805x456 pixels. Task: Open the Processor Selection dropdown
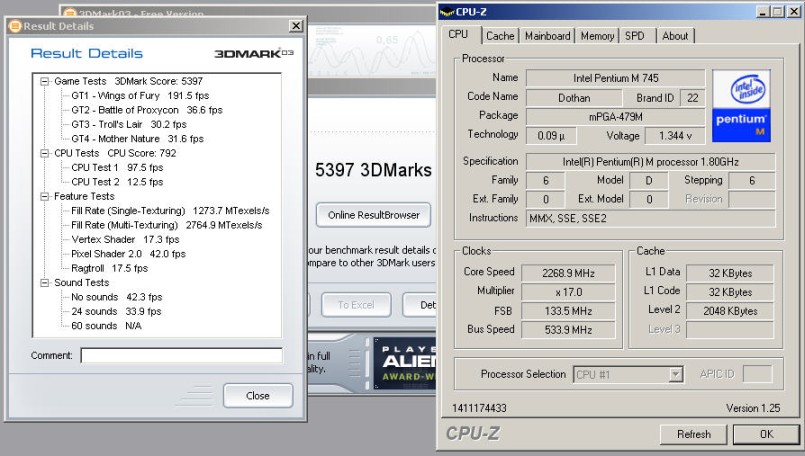[676, 374]
